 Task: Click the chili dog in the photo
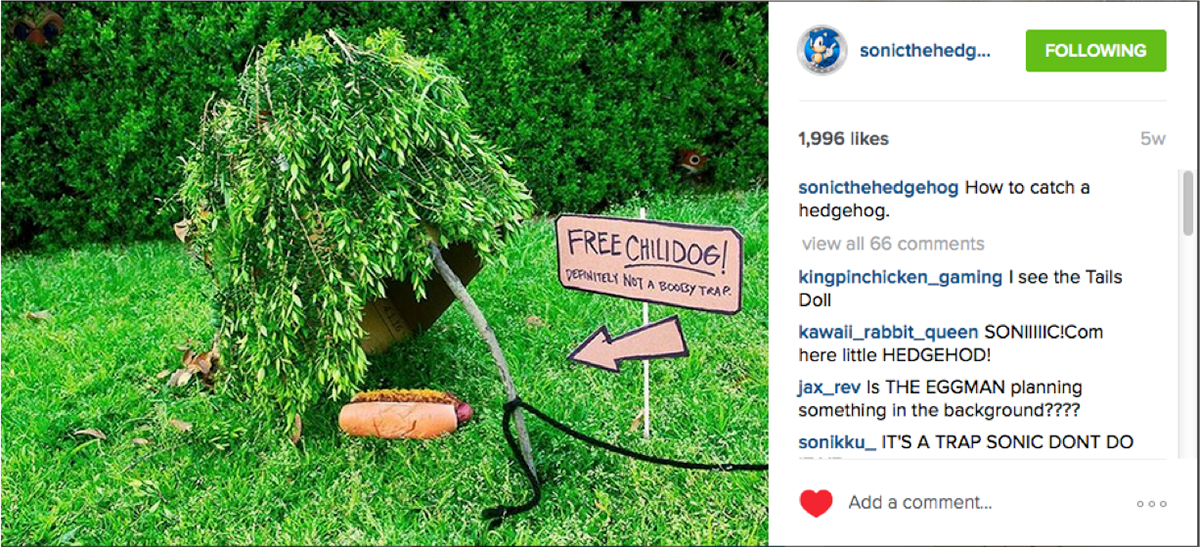404,414
